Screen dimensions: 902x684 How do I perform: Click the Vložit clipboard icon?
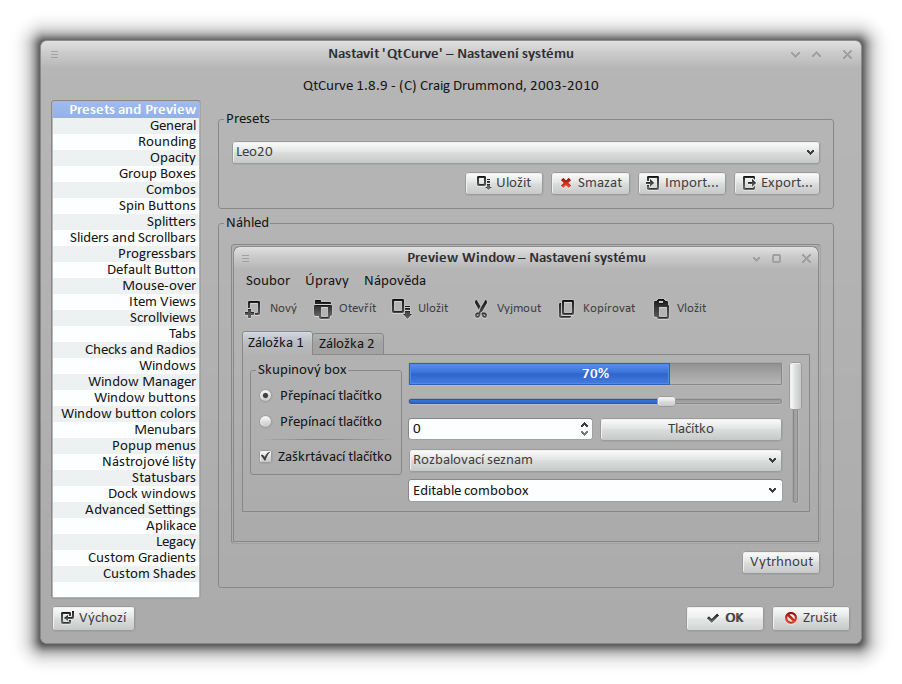[662, 309]
